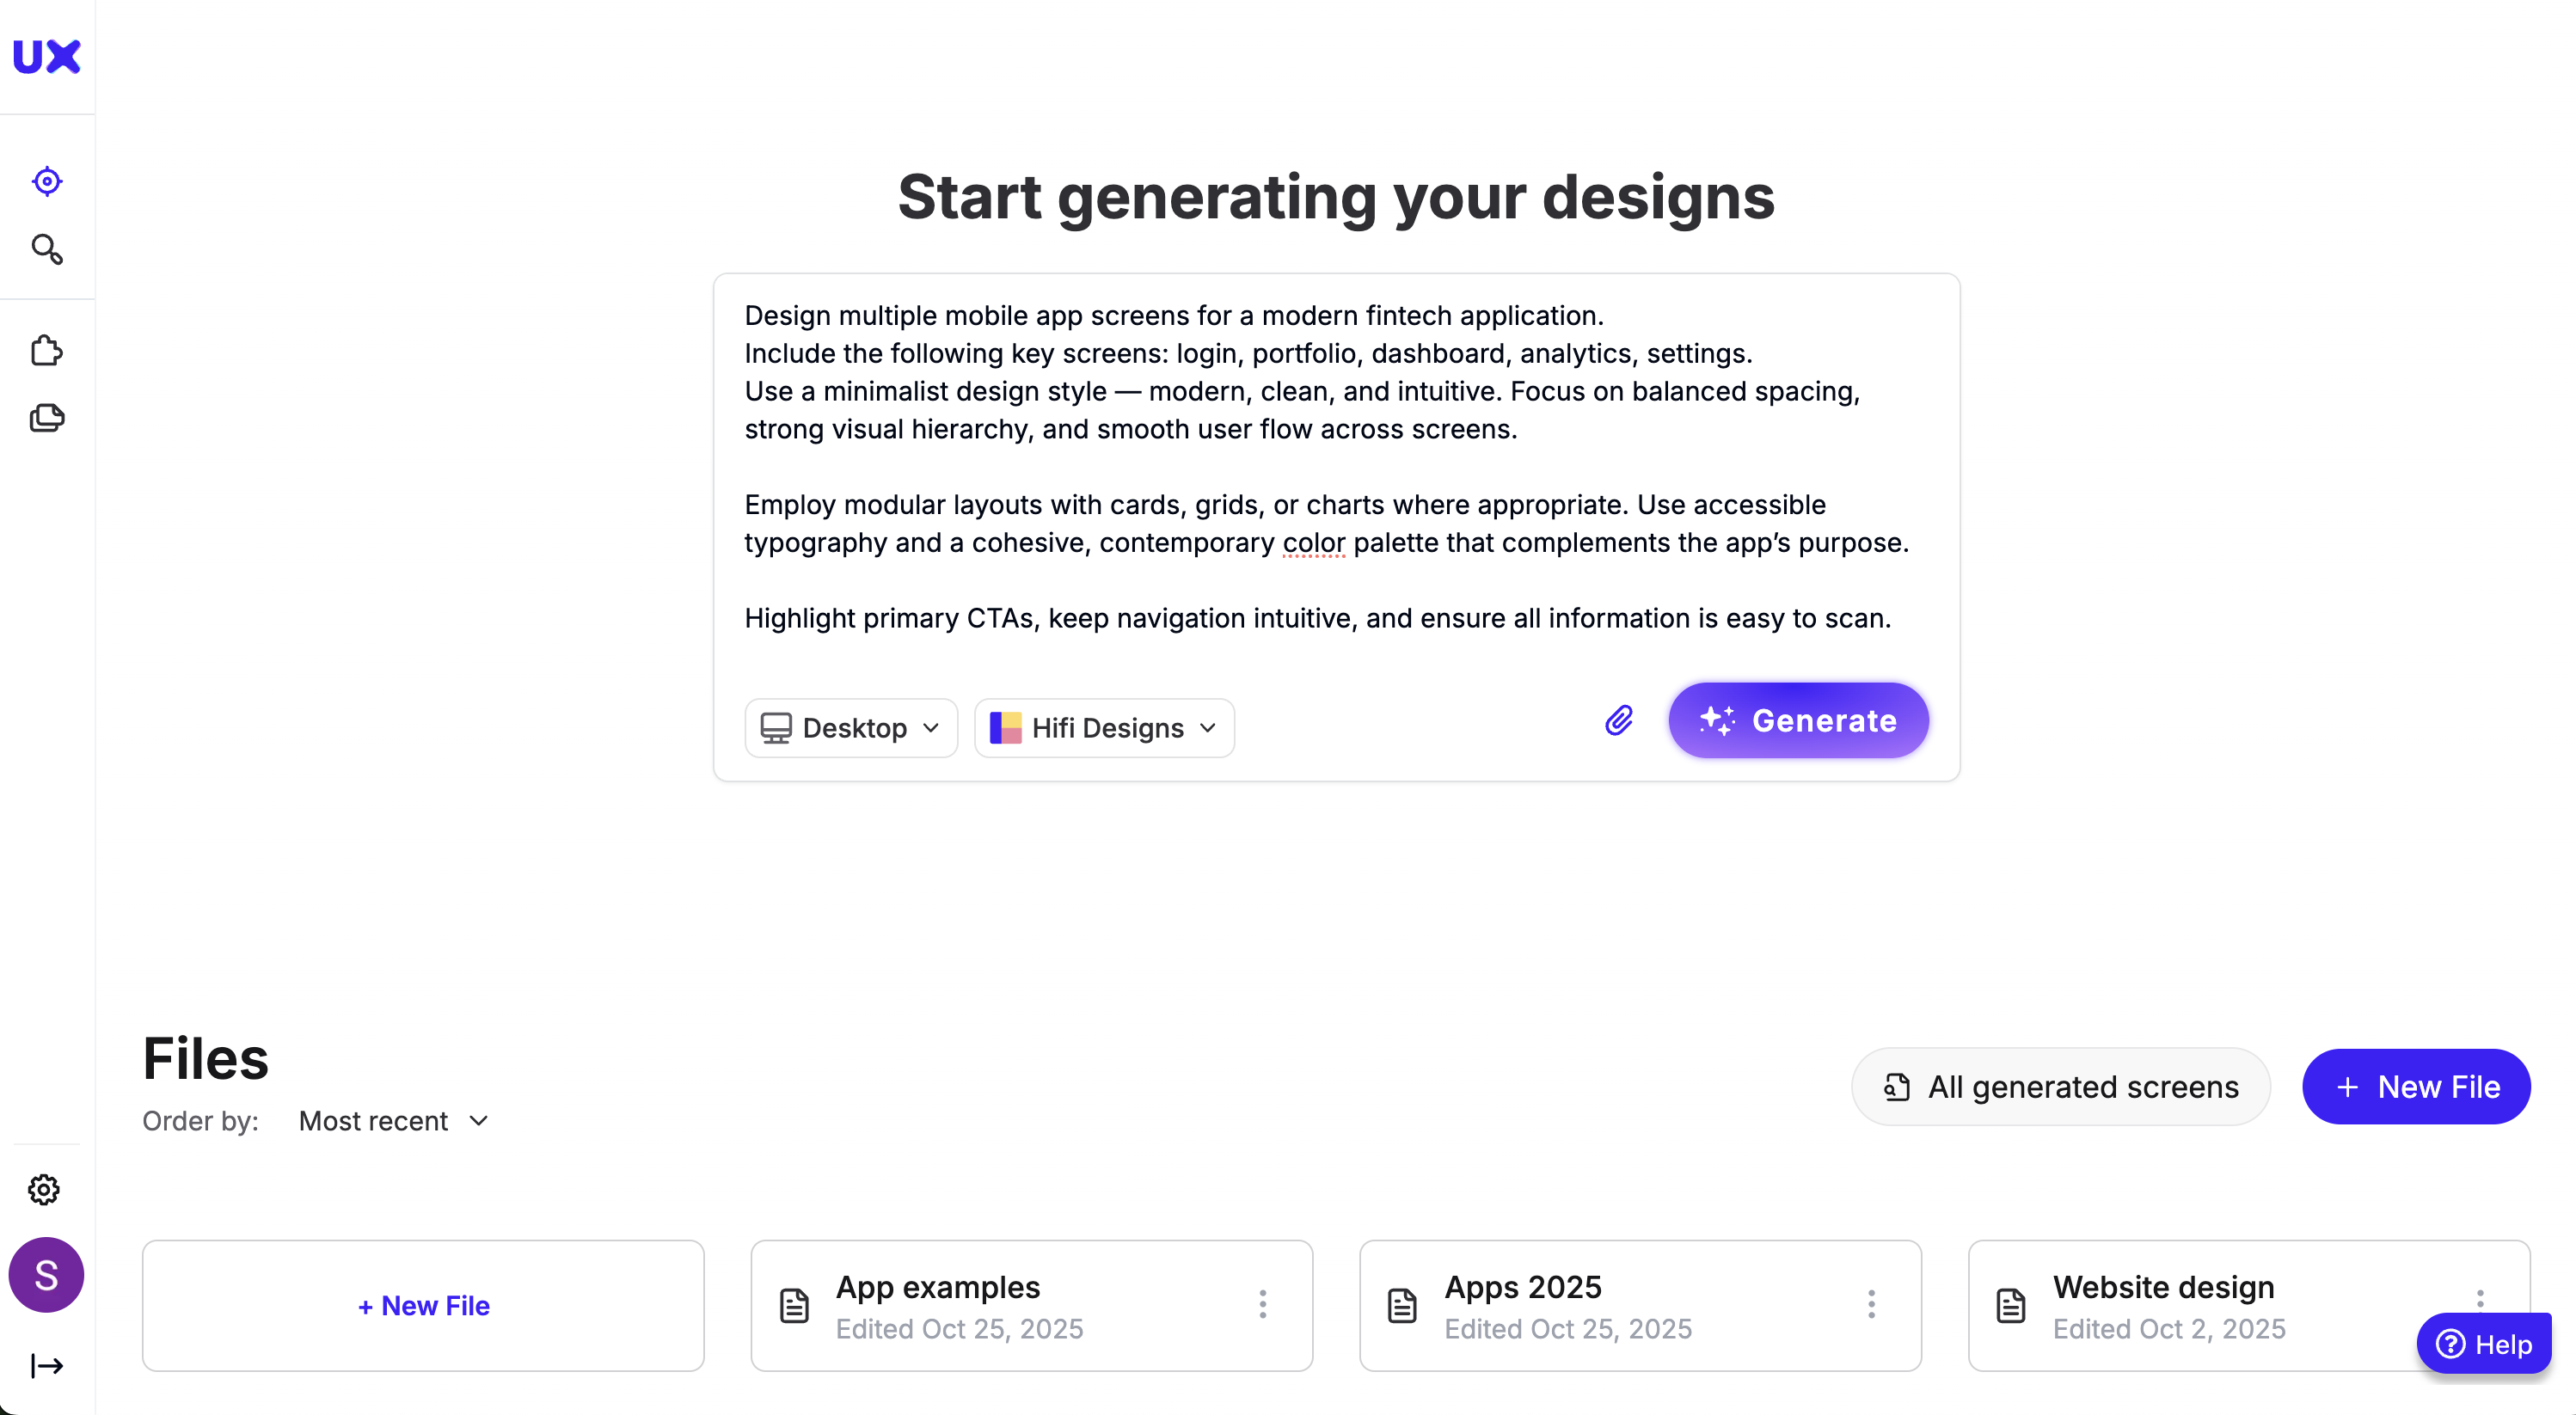Click the + New File card
Image resolution: width=2576 pixels, height=1415 pixels.
[423, 1305]
